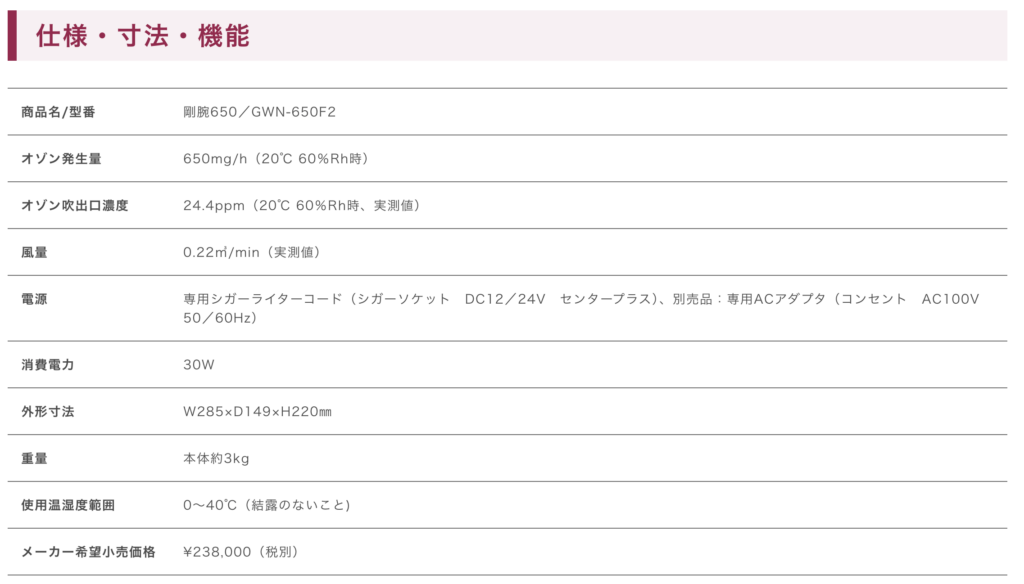Click the 仕様・寸法・機能 section heading
1024x584 pixels.
coord(142,36)
